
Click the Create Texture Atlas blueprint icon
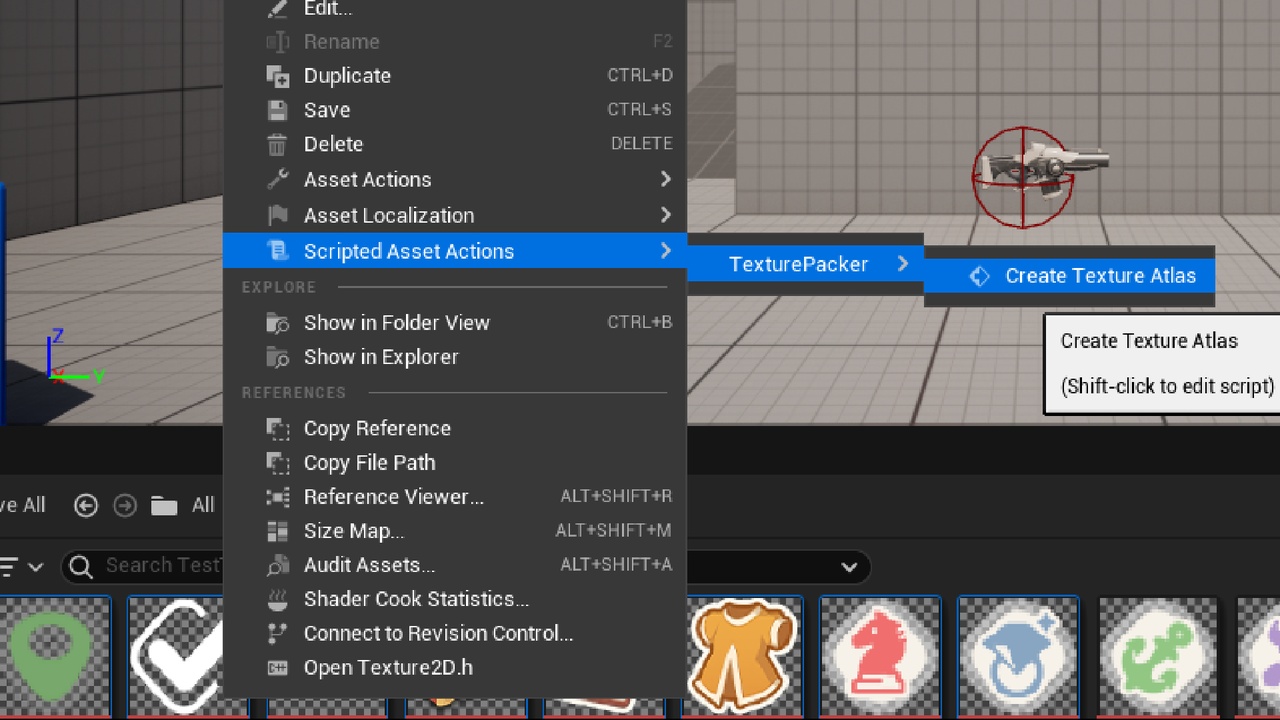979,276
